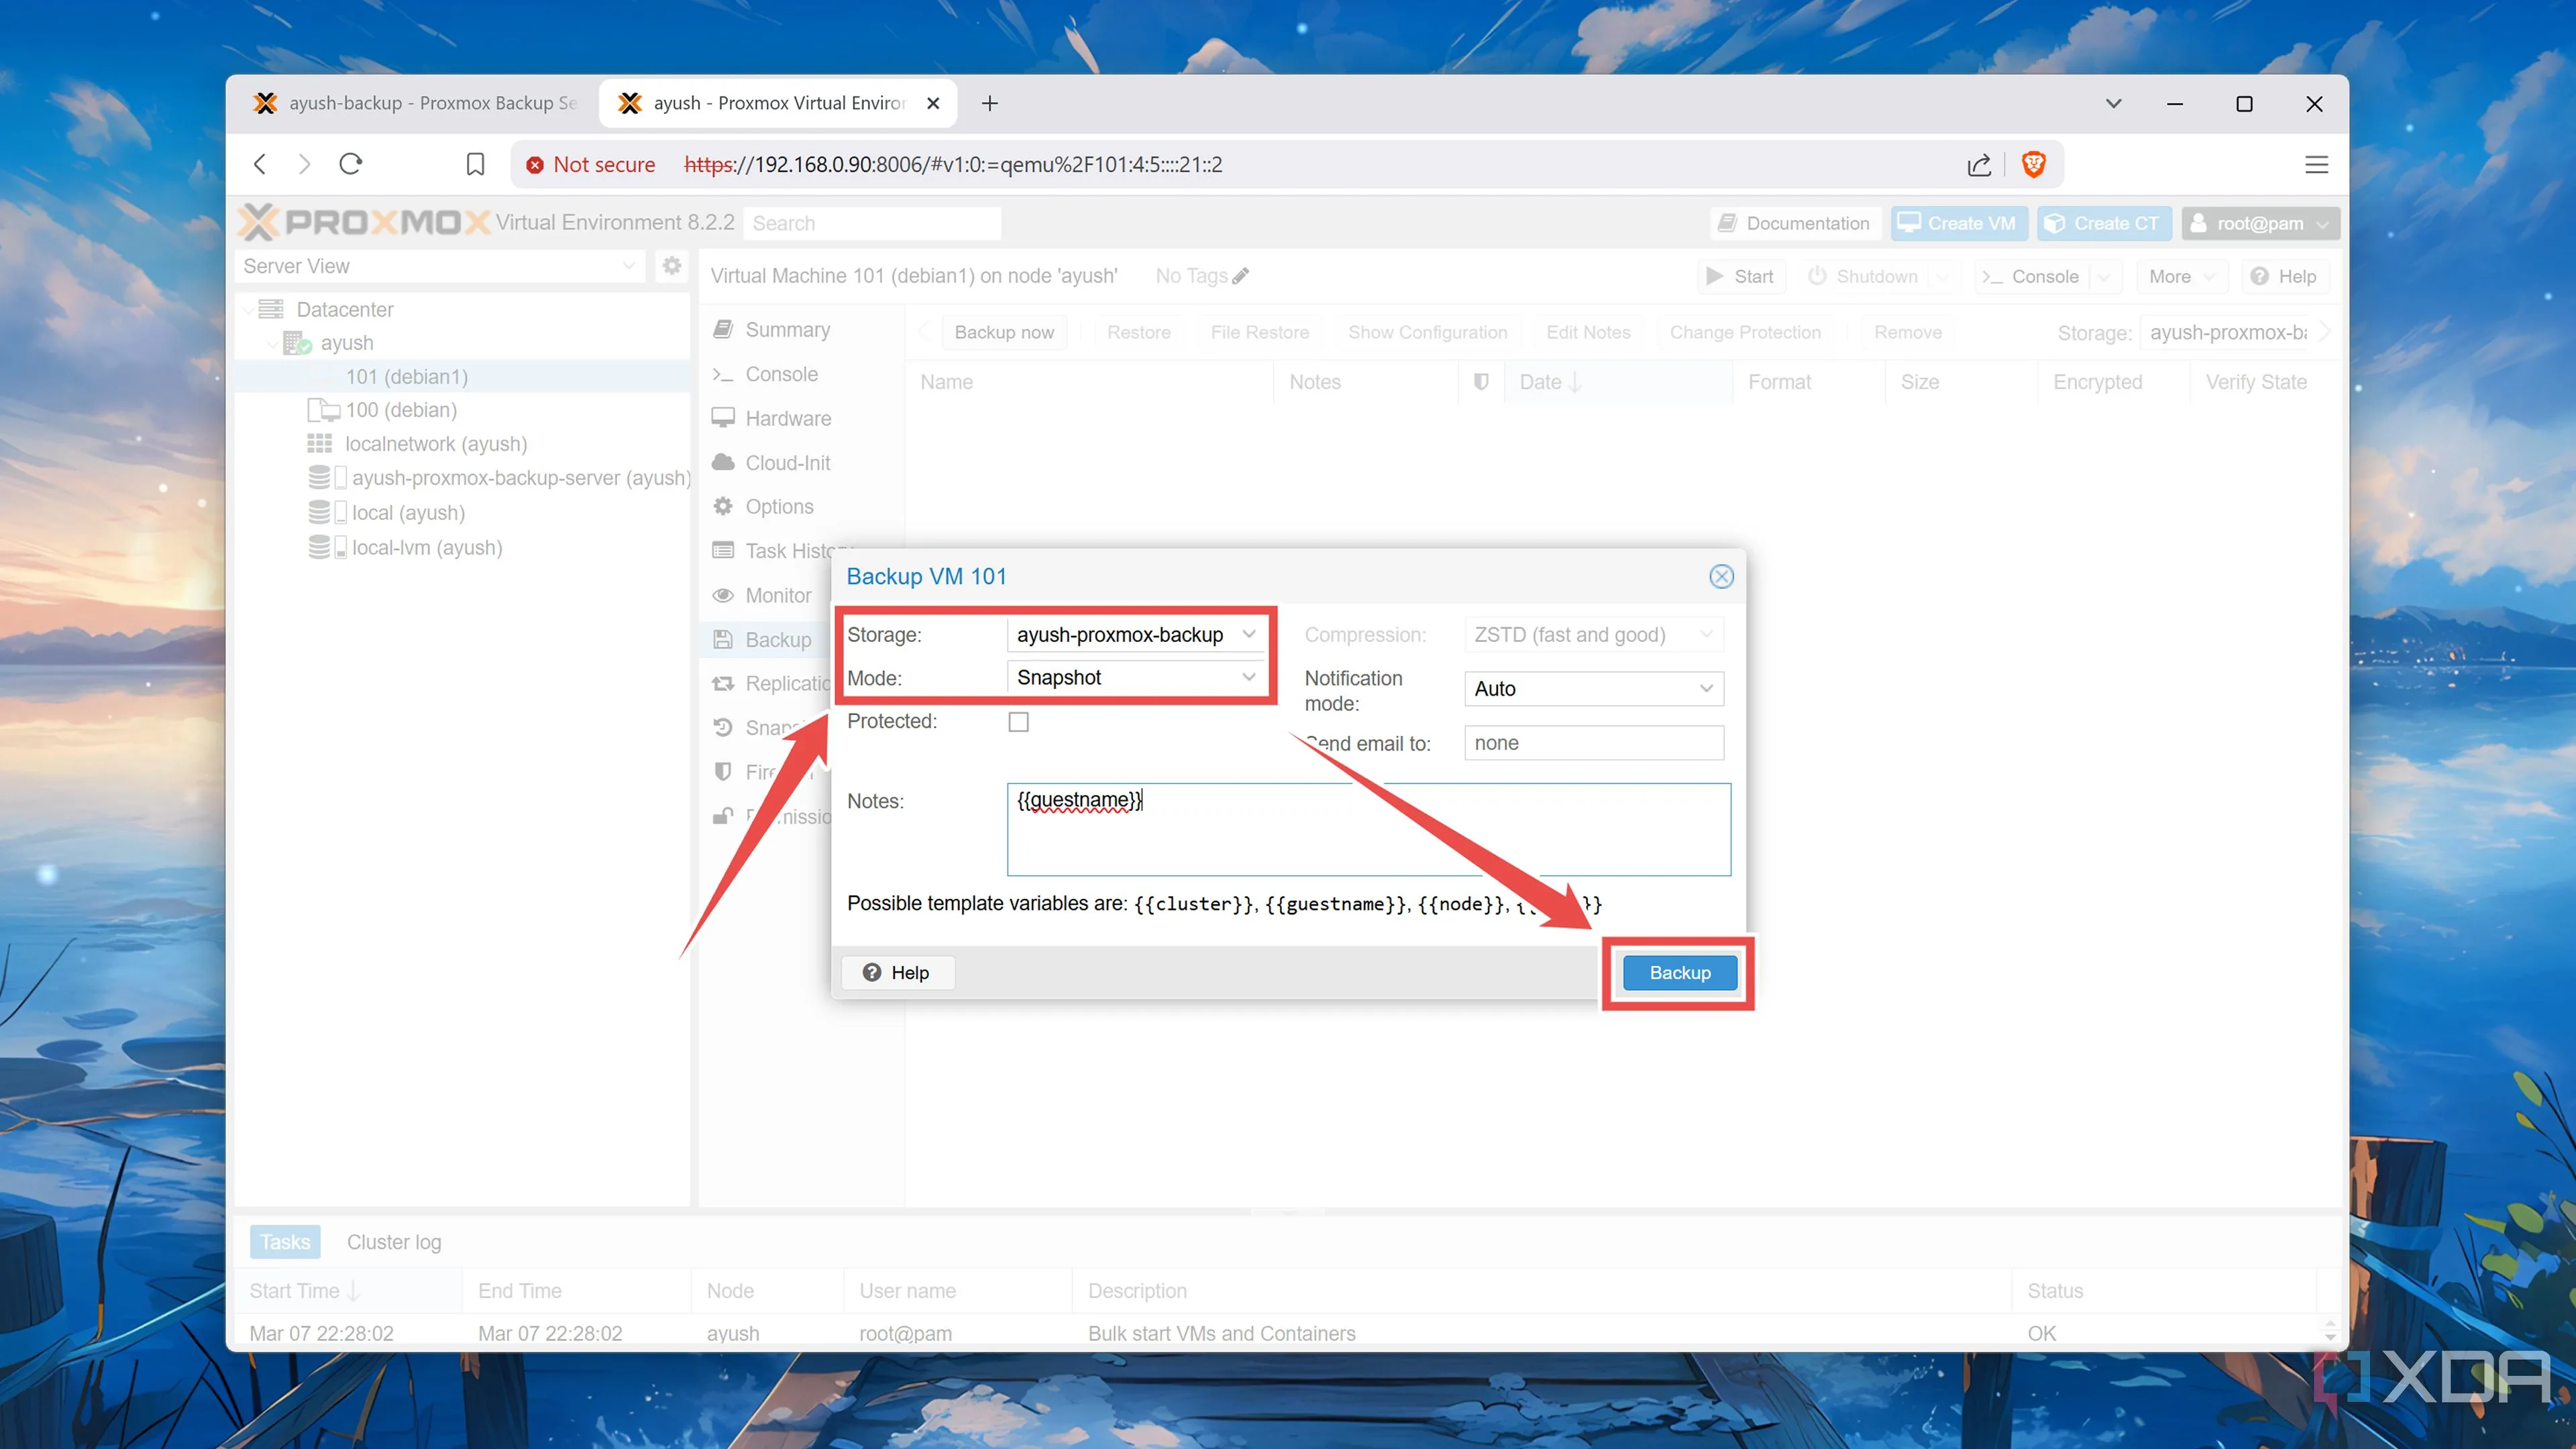Click the Start VM button
2576x1449 pixels.
(1740, 276)
